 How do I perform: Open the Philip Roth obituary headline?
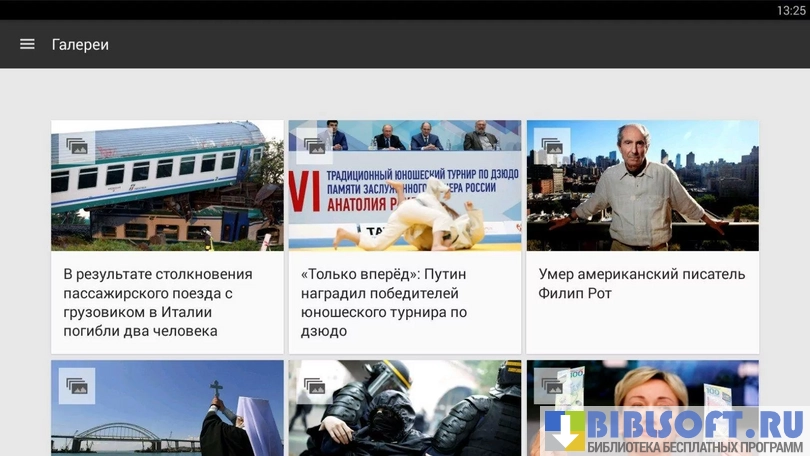[x=641, y=284]
